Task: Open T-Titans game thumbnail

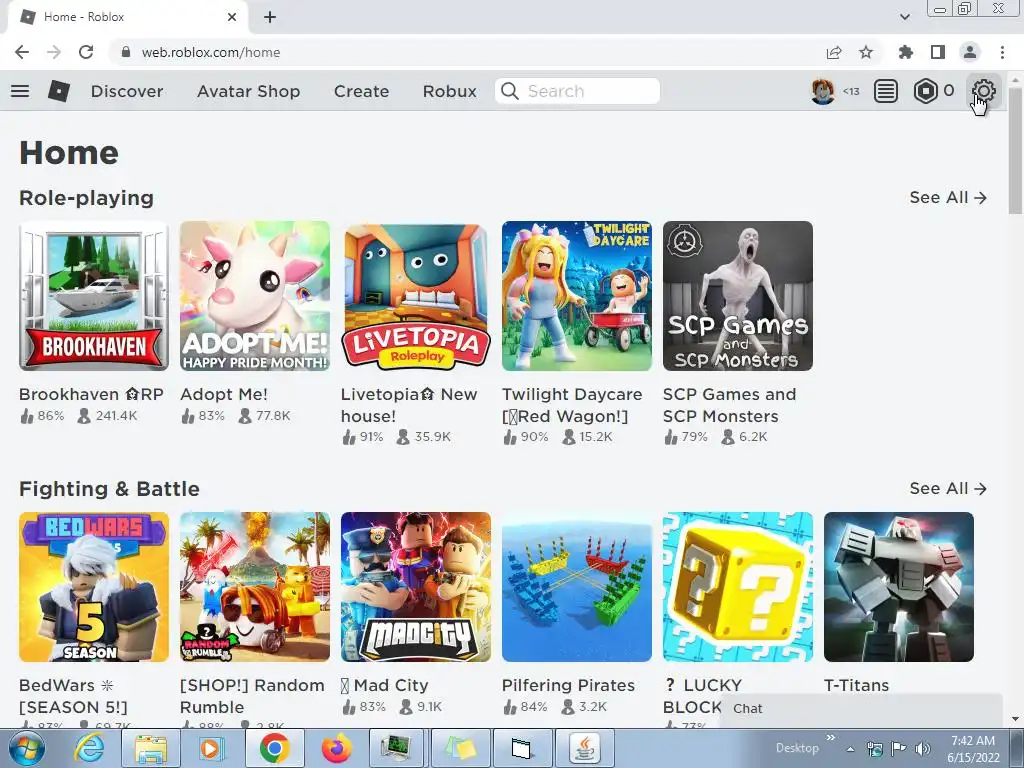Action: click(899, 587)
